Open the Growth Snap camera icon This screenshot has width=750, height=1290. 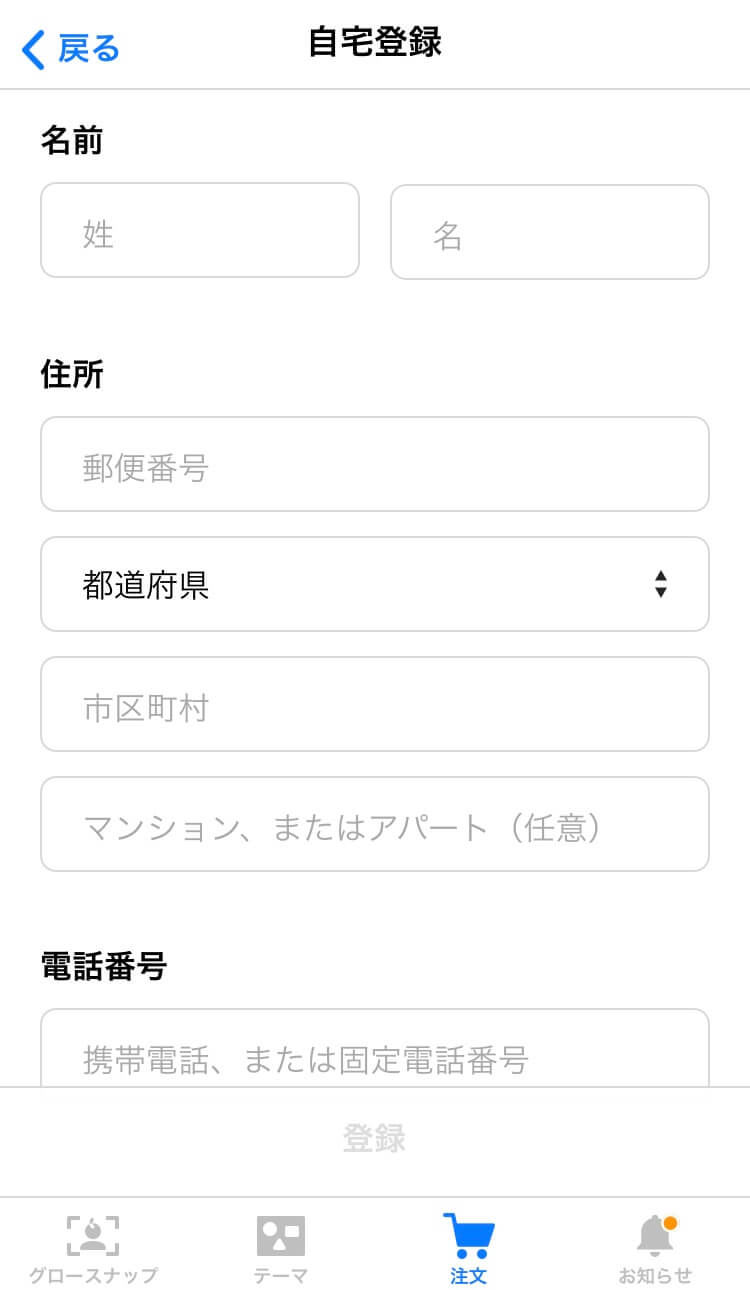(93, 1236)
